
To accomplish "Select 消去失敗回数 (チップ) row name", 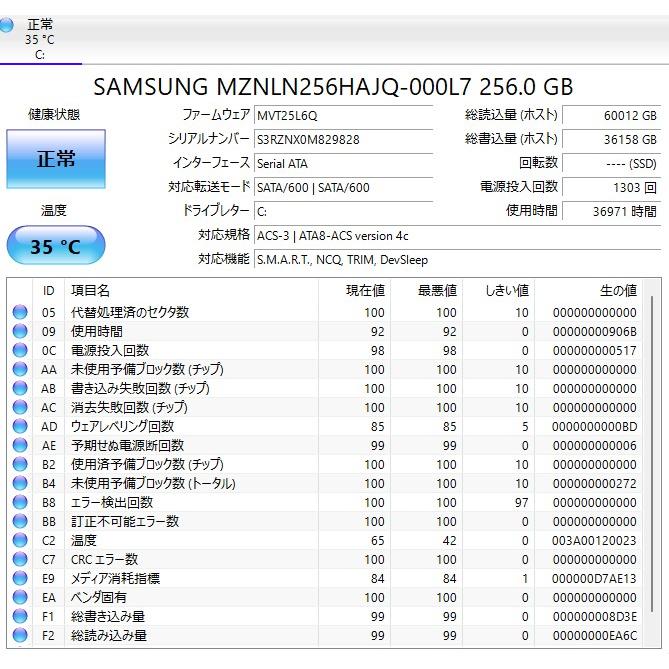I will tap(129, 407).
